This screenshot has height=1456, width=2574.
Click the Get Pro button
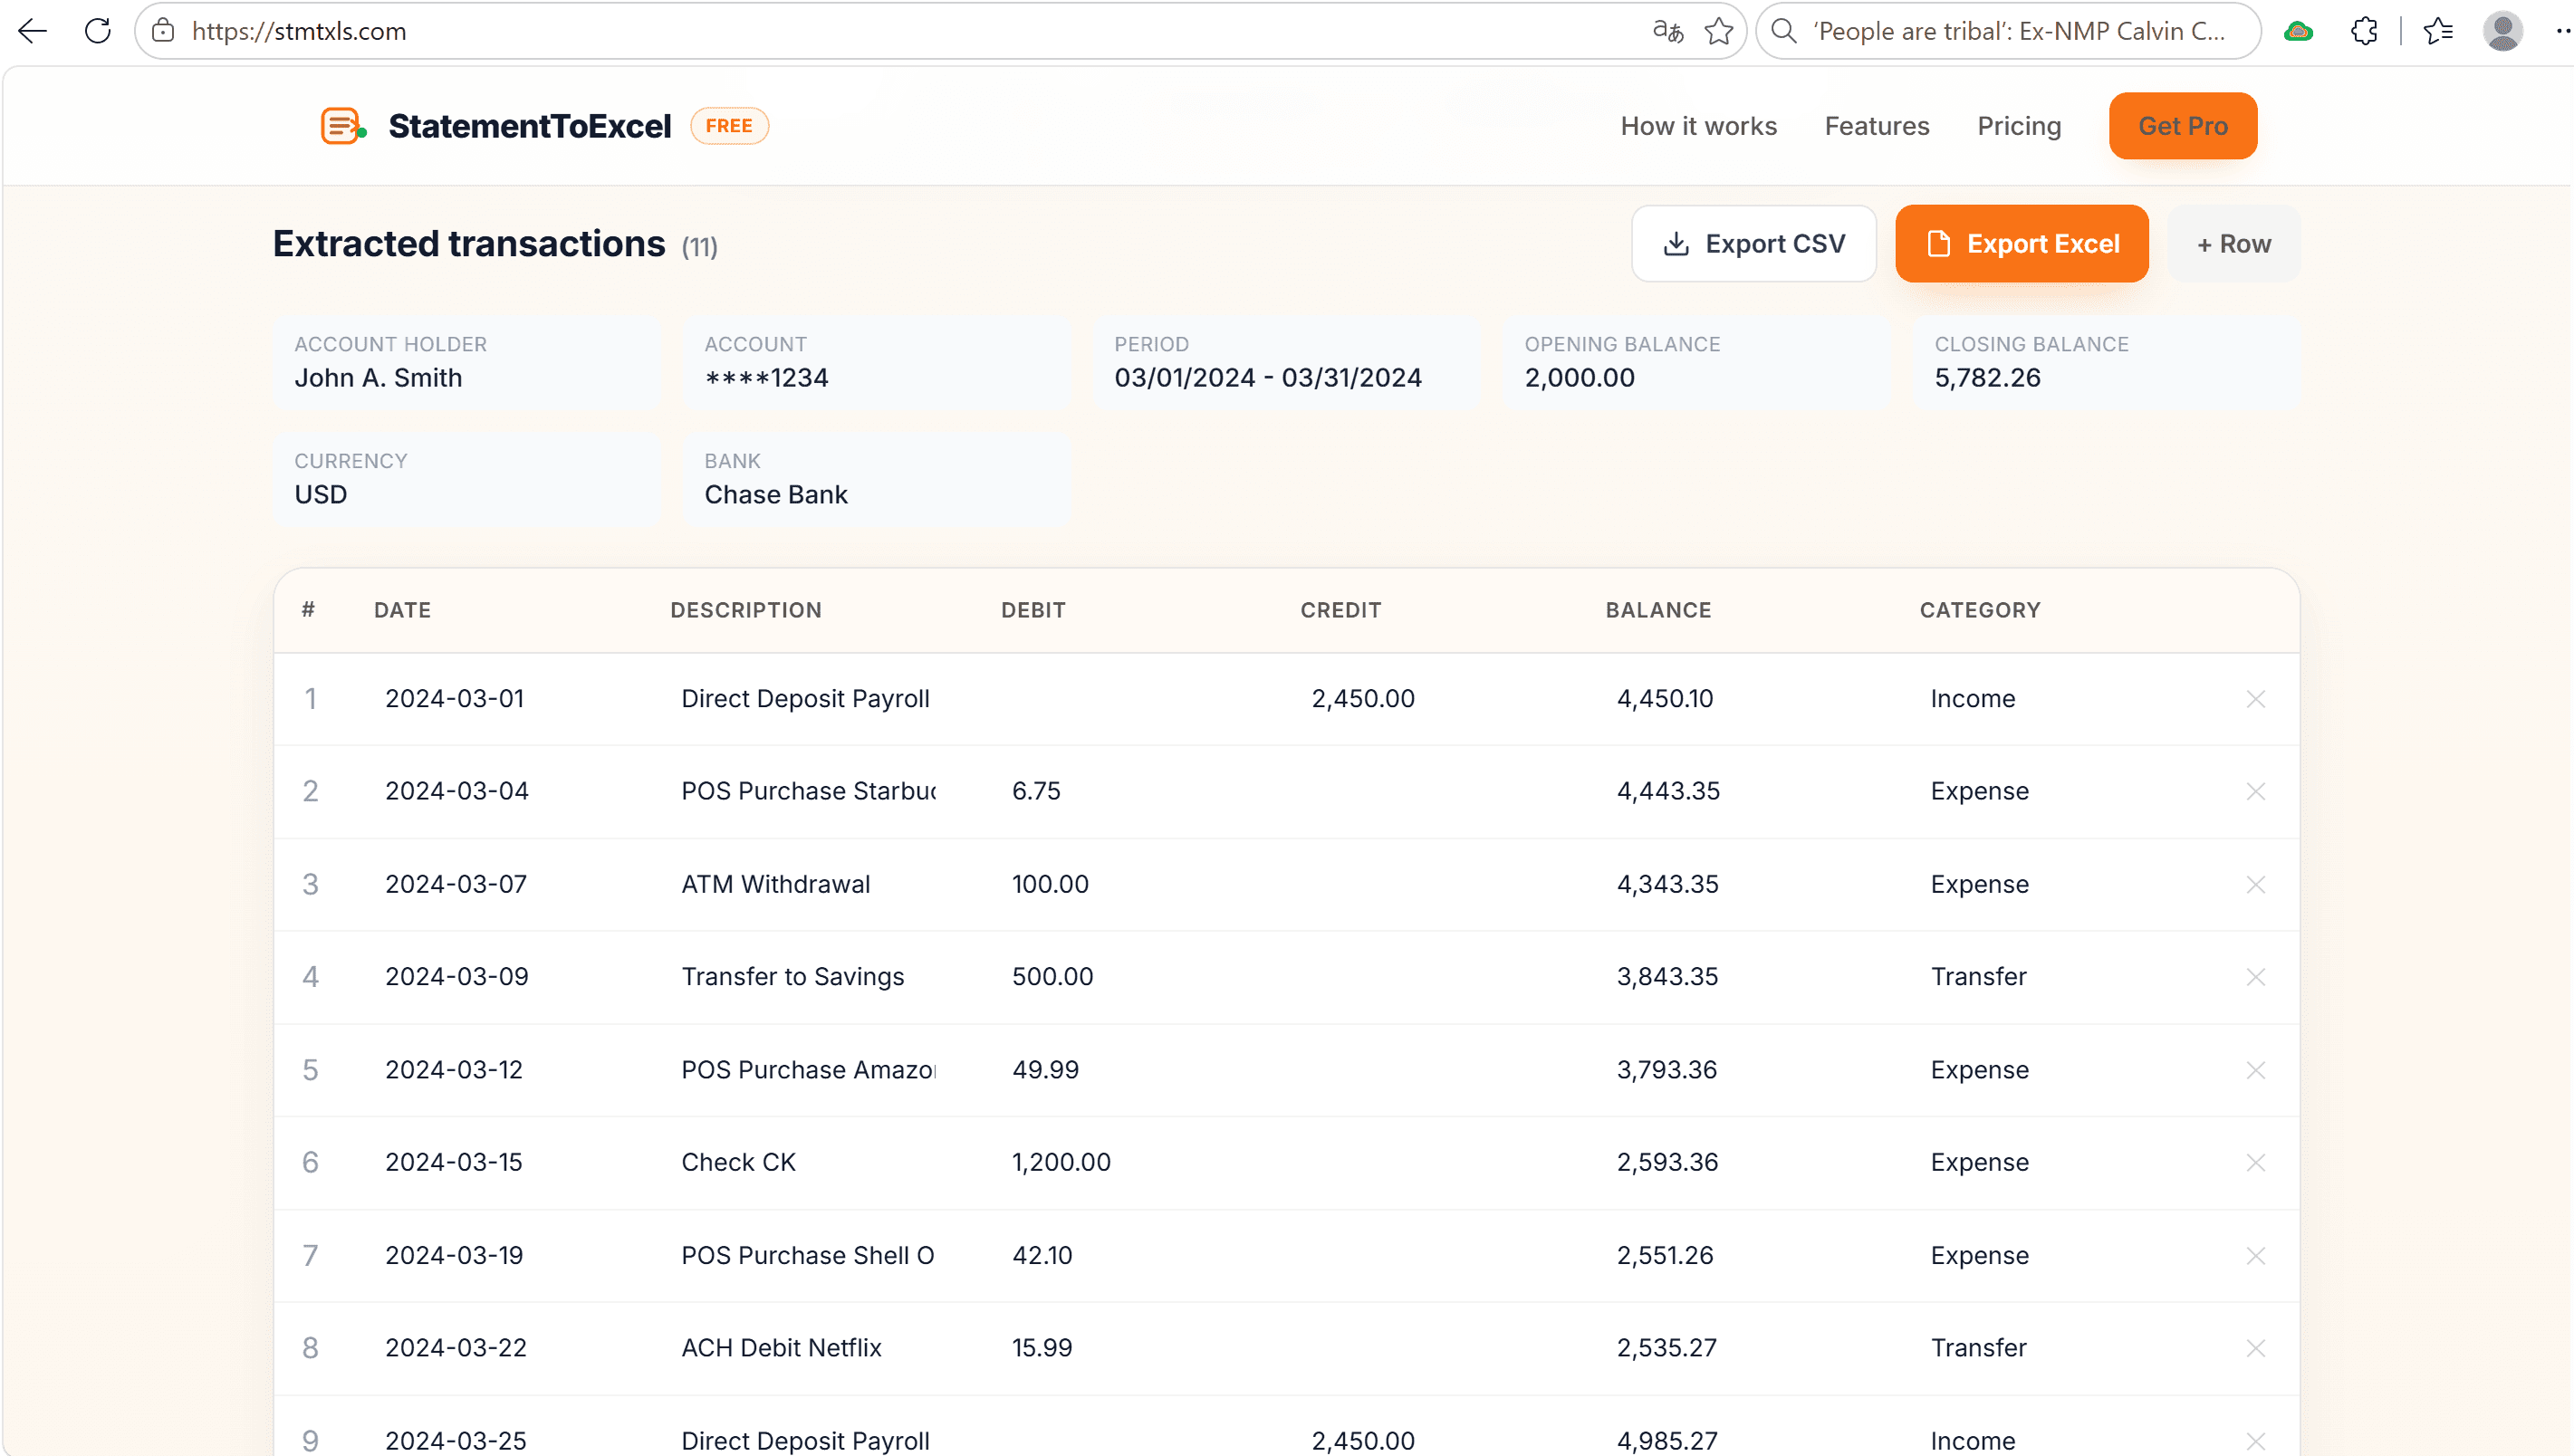[x=2183, y=126]
